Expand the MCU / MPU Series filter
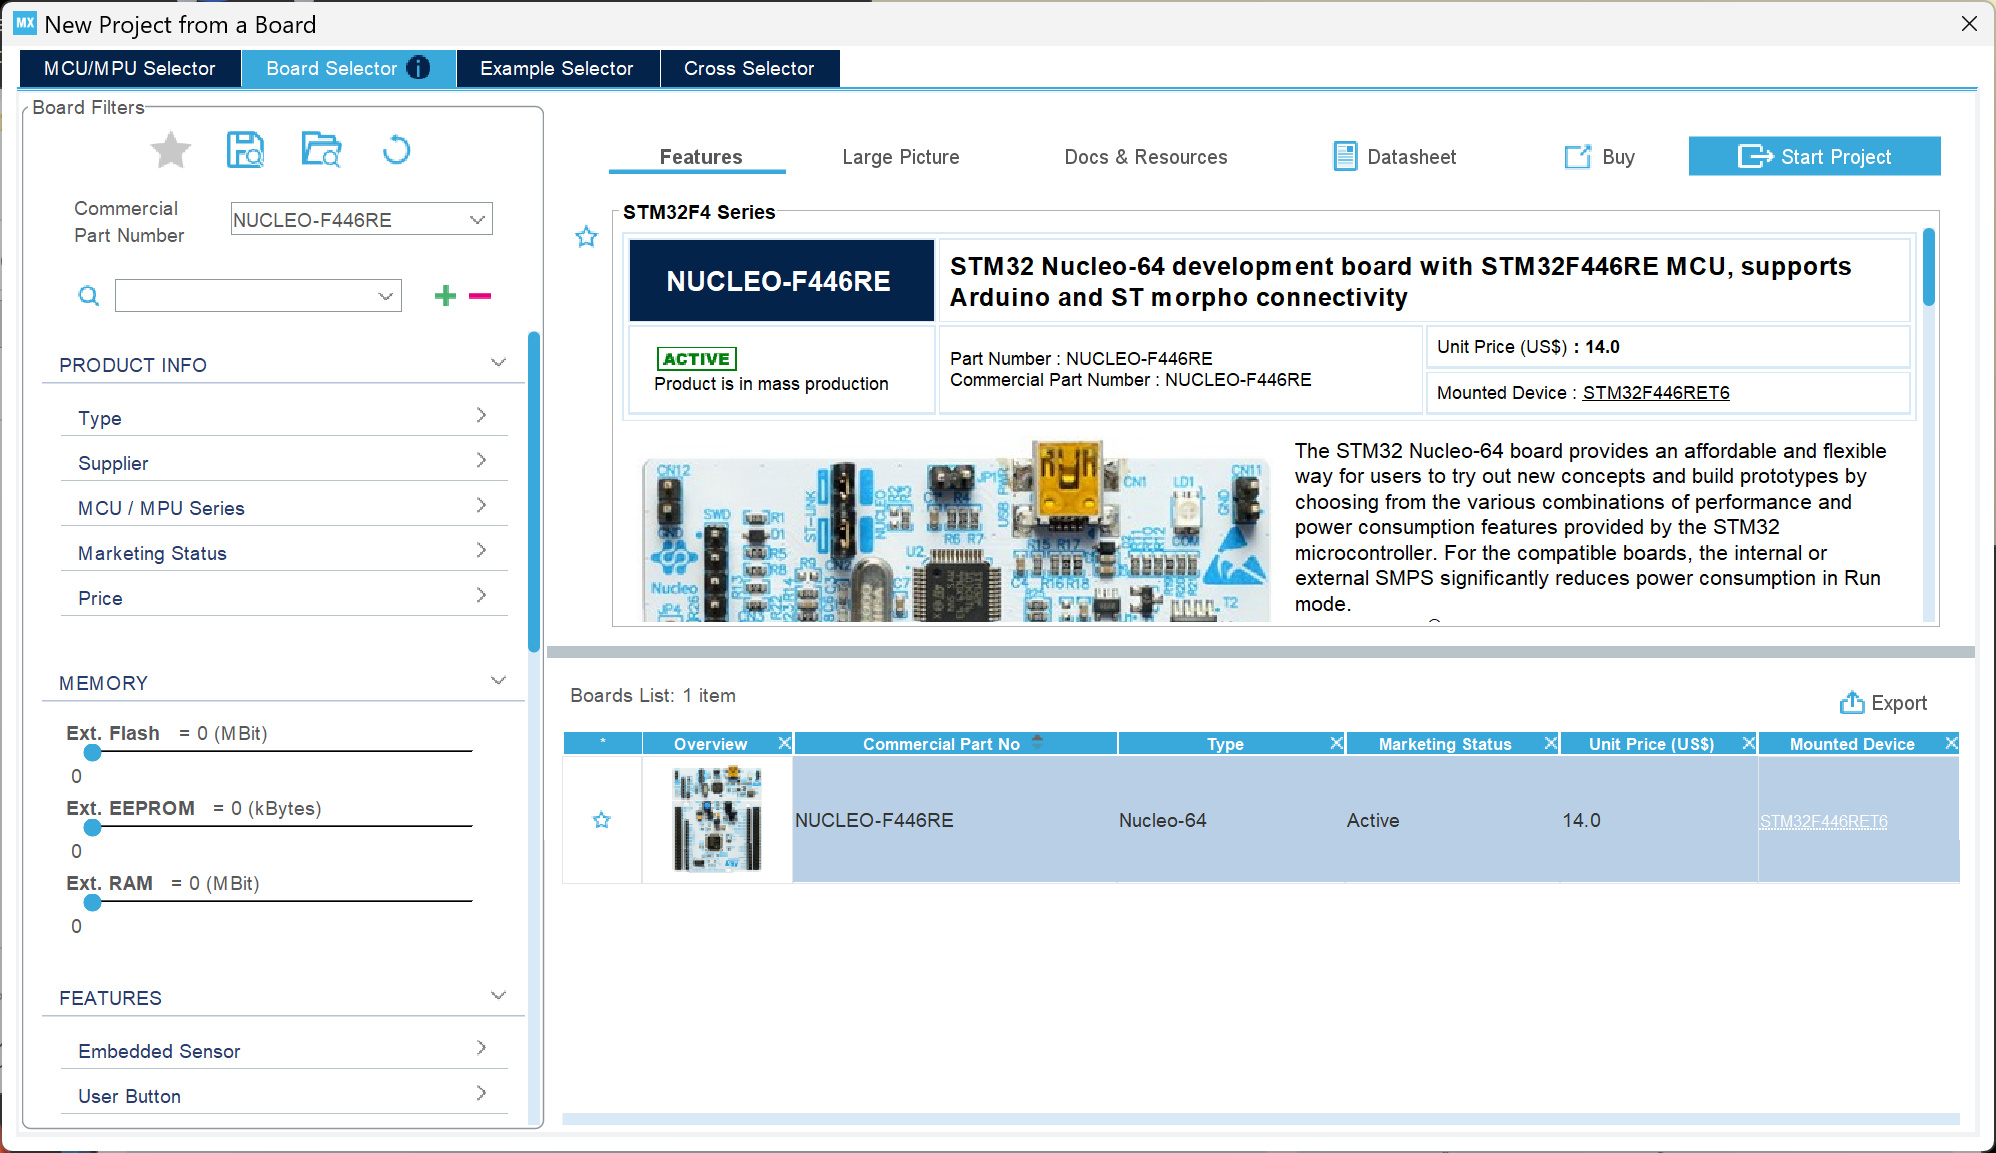Screen dimensions: 1996x1153 481,506
